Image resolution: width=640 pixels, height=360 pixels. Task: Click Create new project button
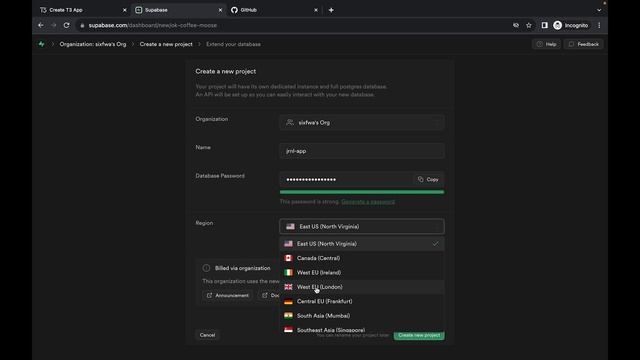tap(419, 335)
